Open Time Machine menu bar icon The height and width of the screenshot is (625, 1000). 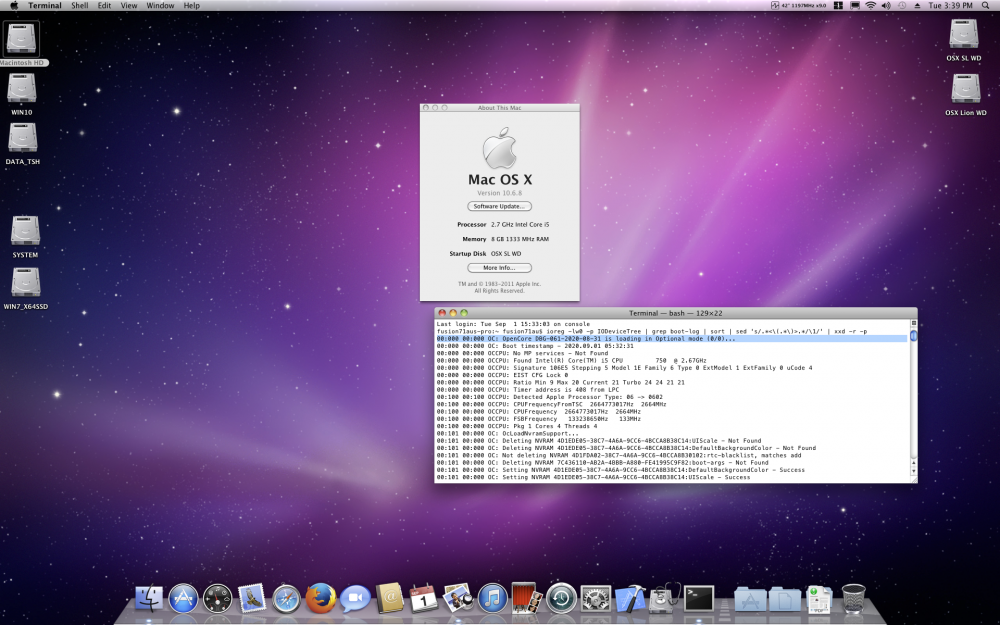point(902,6)
